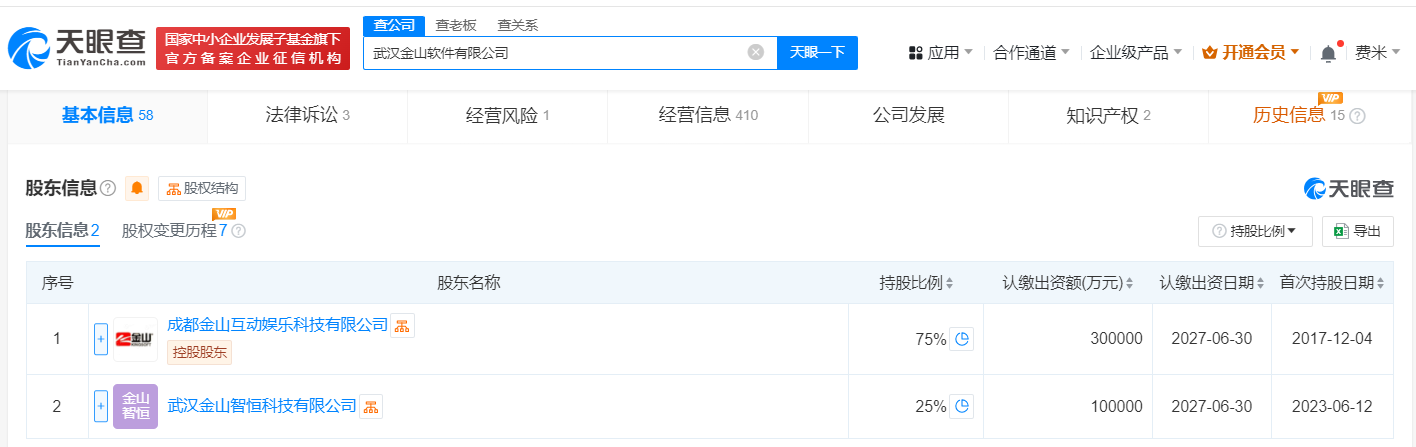The height and width of the screenshot is (447, 1416).
Task: Open equity chart icon beside 成都金山互动娱乐科技有限公司
Action: pyautogui.click(x=402, y=325)
